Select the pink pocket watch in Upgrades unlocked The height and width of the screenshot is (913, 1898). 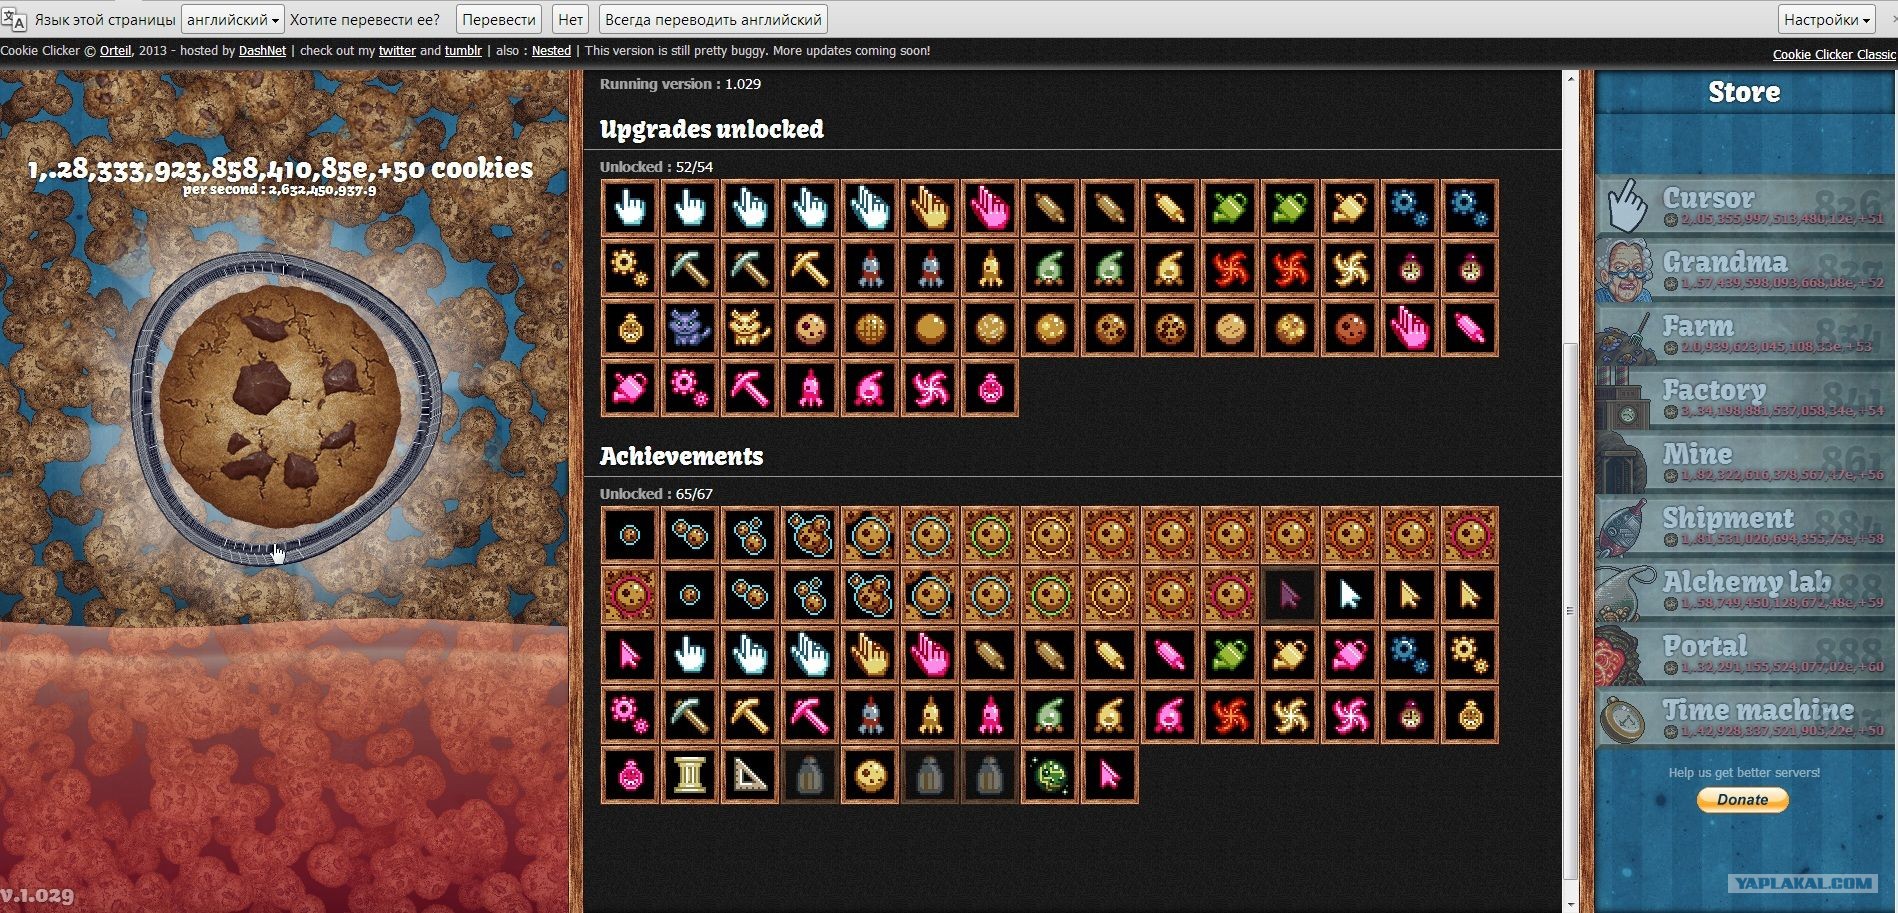click(x=990, y=388)
